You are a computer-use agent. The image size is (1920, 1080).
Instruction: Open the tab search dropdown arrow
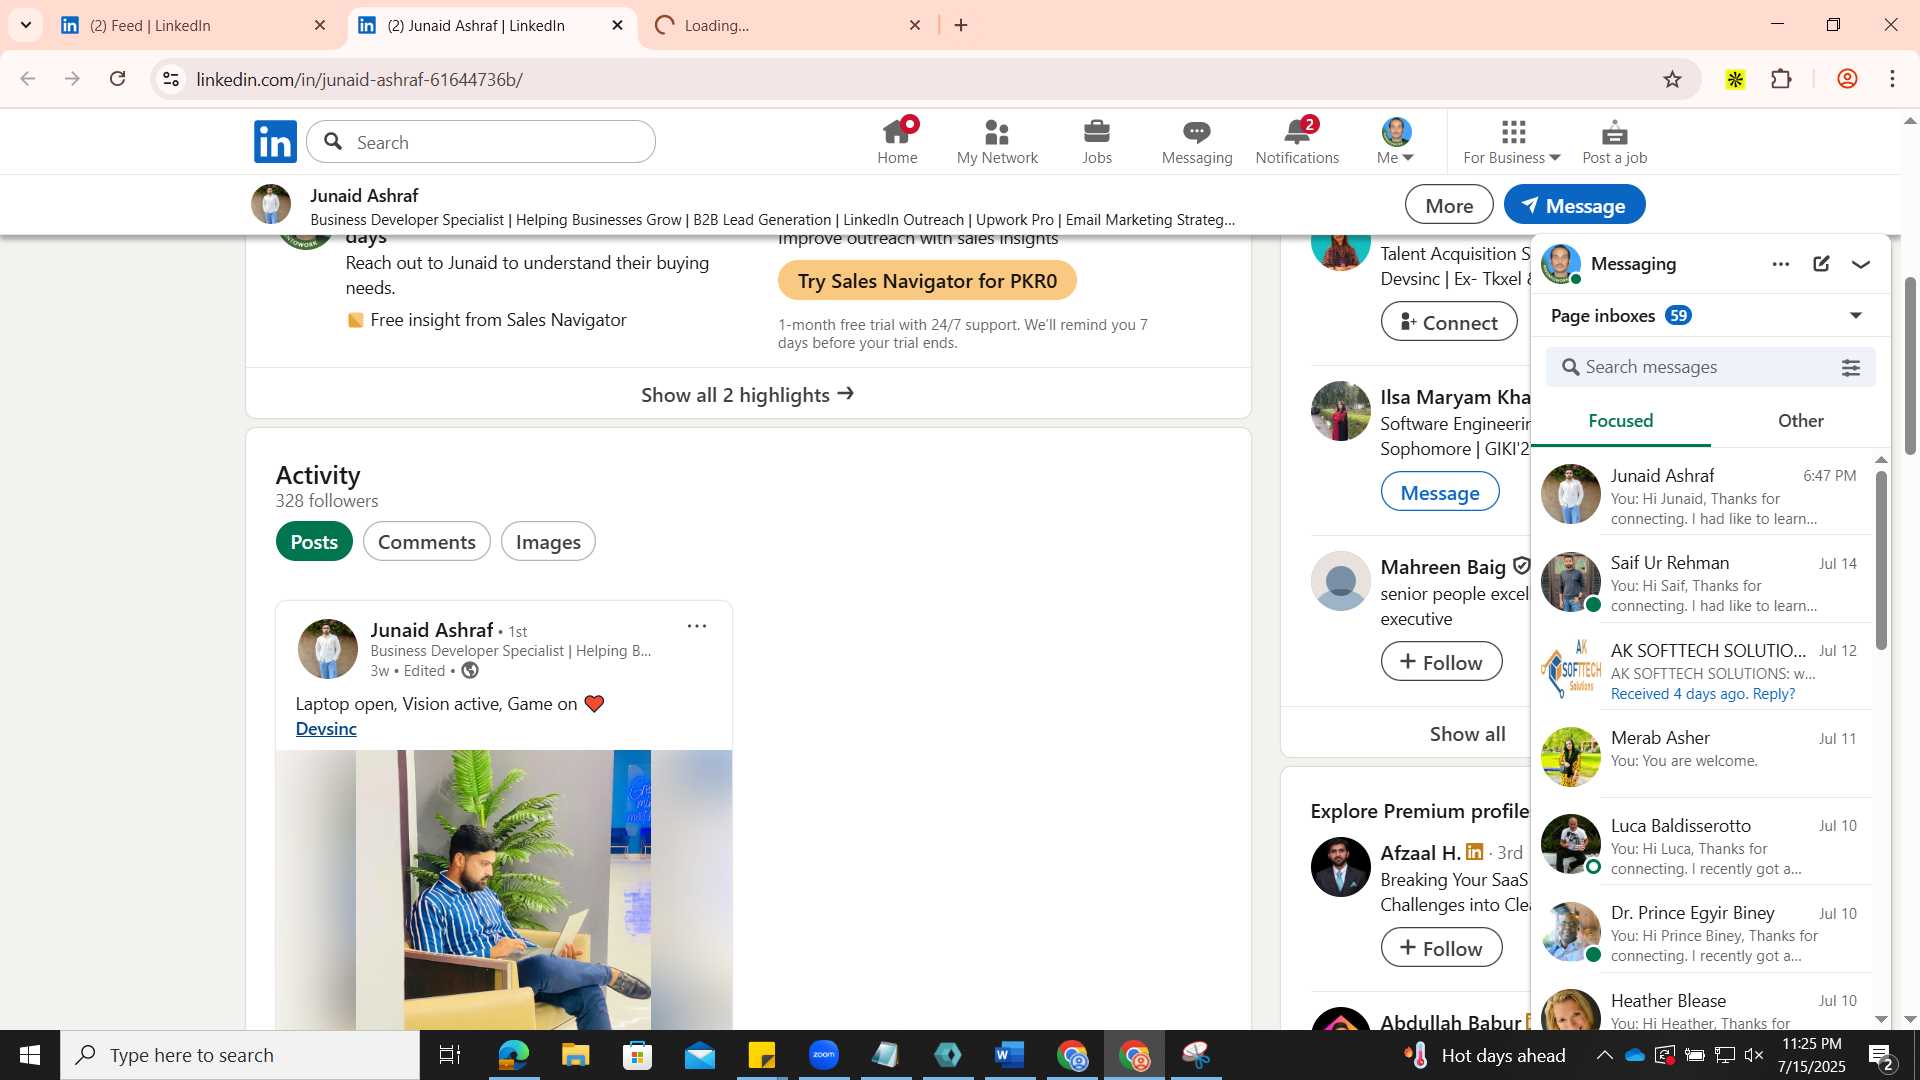[x=26, y=25]
